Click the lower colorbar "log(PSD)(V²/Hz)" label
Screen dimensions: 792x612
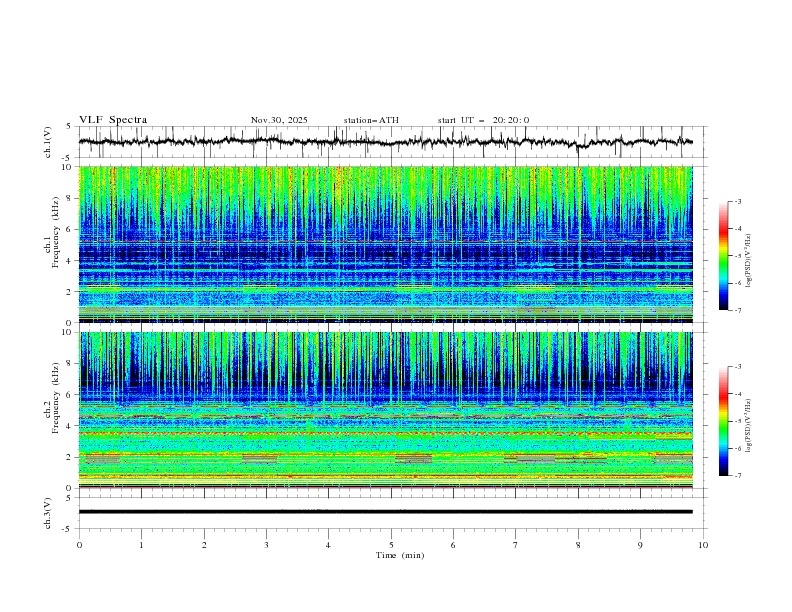pos(748,426)
